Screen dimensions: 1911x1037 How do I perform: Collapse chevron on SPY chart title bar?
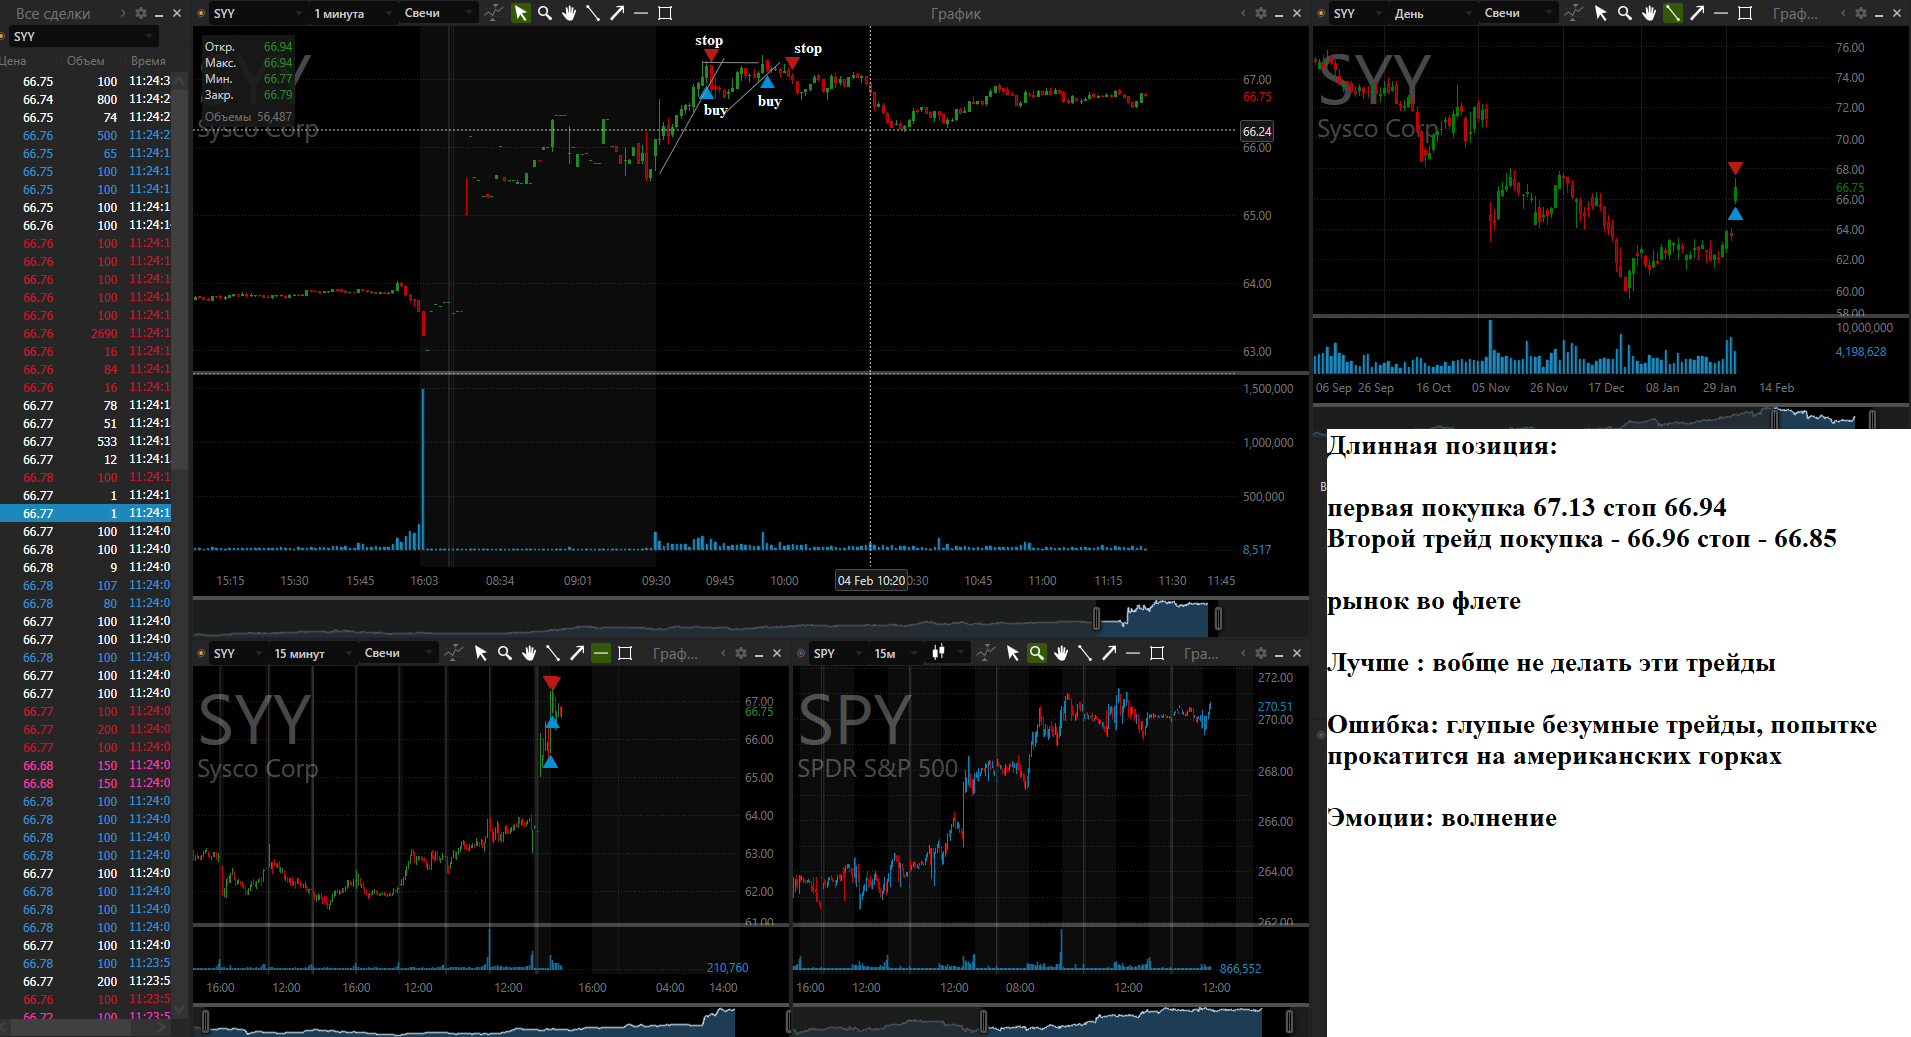[1243, 653]
